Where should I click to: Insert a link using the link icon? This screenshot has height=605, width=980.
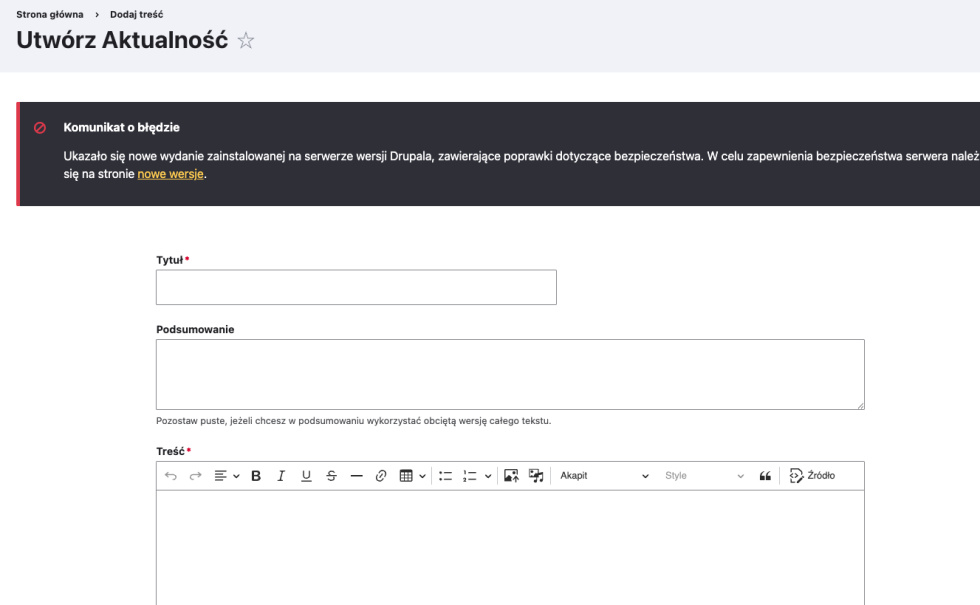pyautogui.click(x=381, y=476)
